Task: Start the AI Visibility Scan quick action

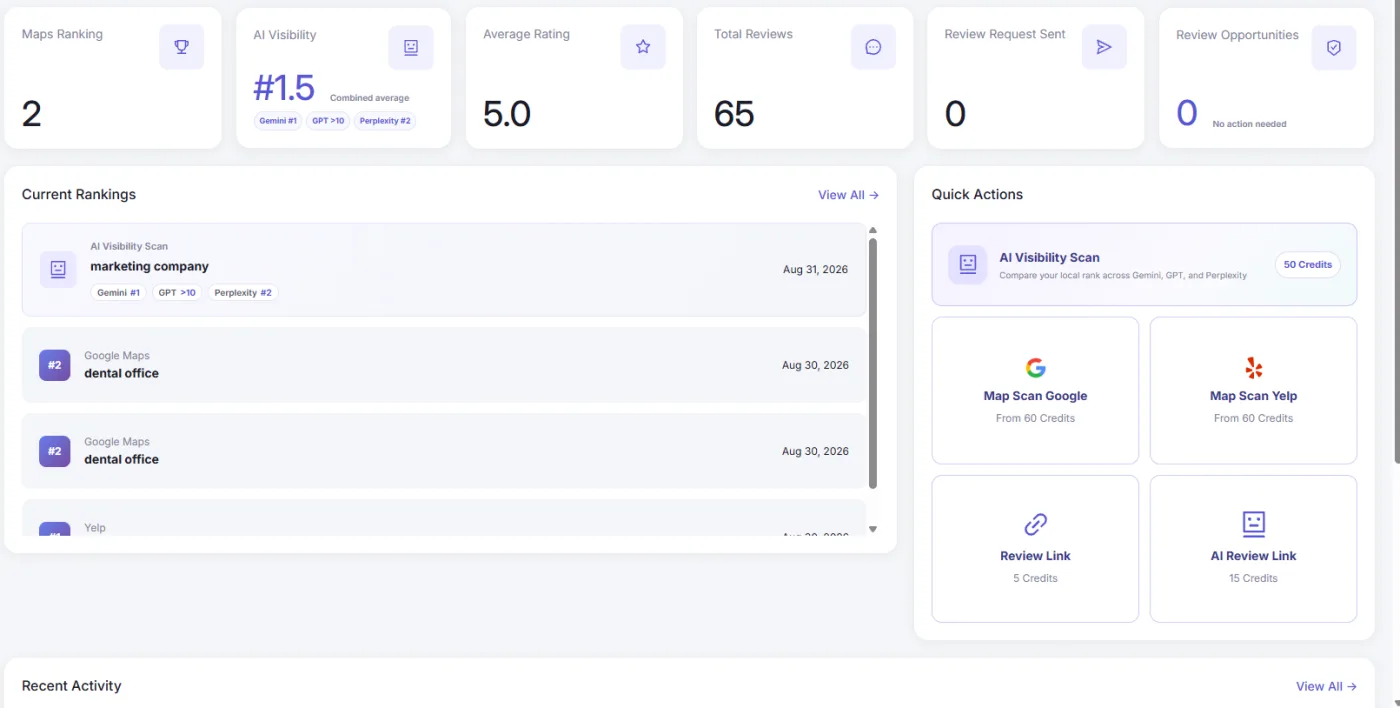Action: tap(1144, 264)
